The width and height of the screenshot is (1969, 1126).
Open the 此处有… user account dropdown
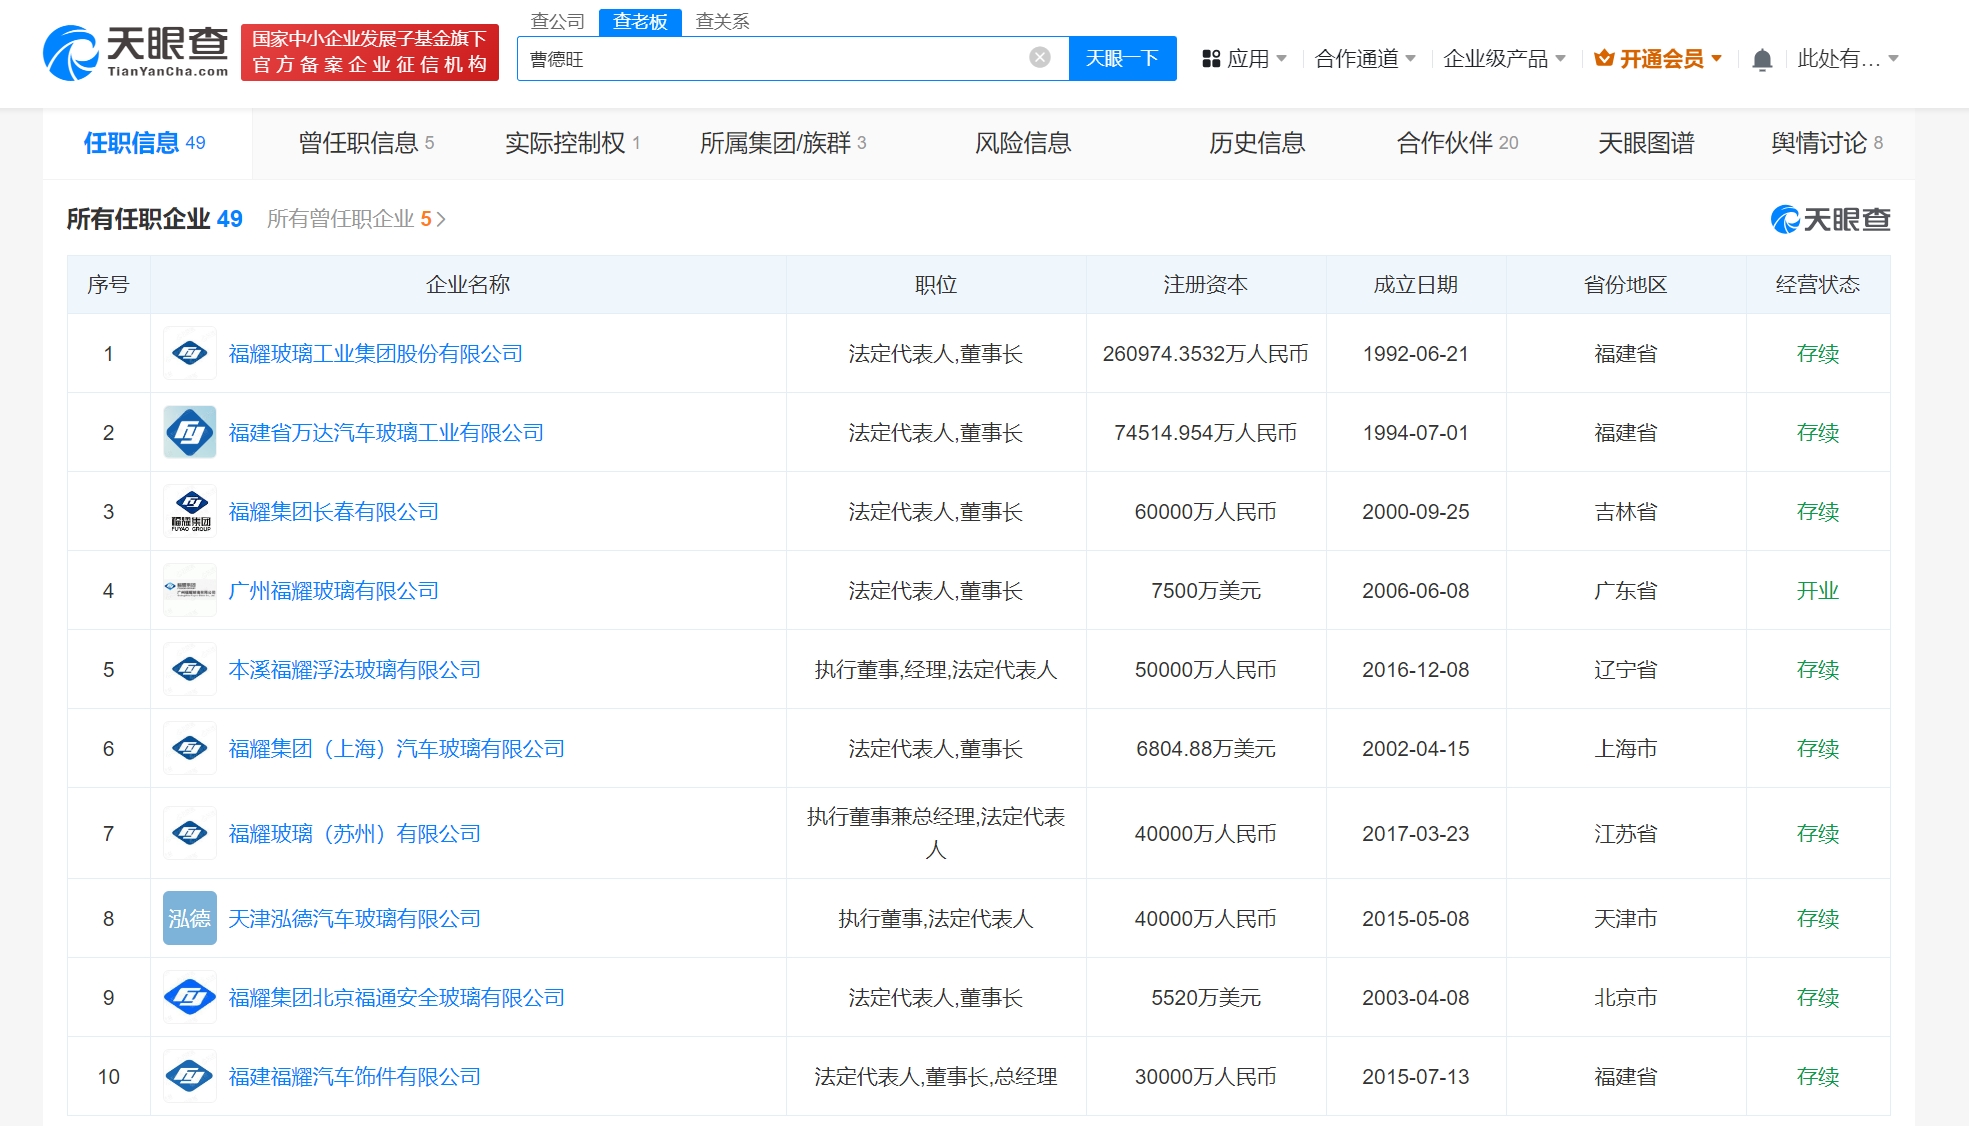1847,59
